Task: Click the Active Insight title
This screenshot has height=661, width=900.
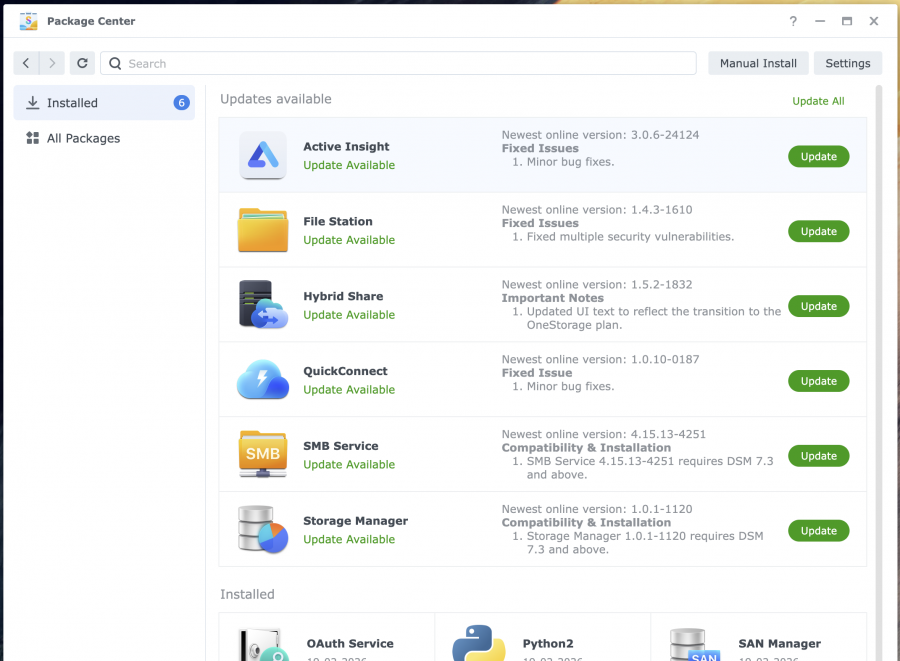Action: pos(346,147)
